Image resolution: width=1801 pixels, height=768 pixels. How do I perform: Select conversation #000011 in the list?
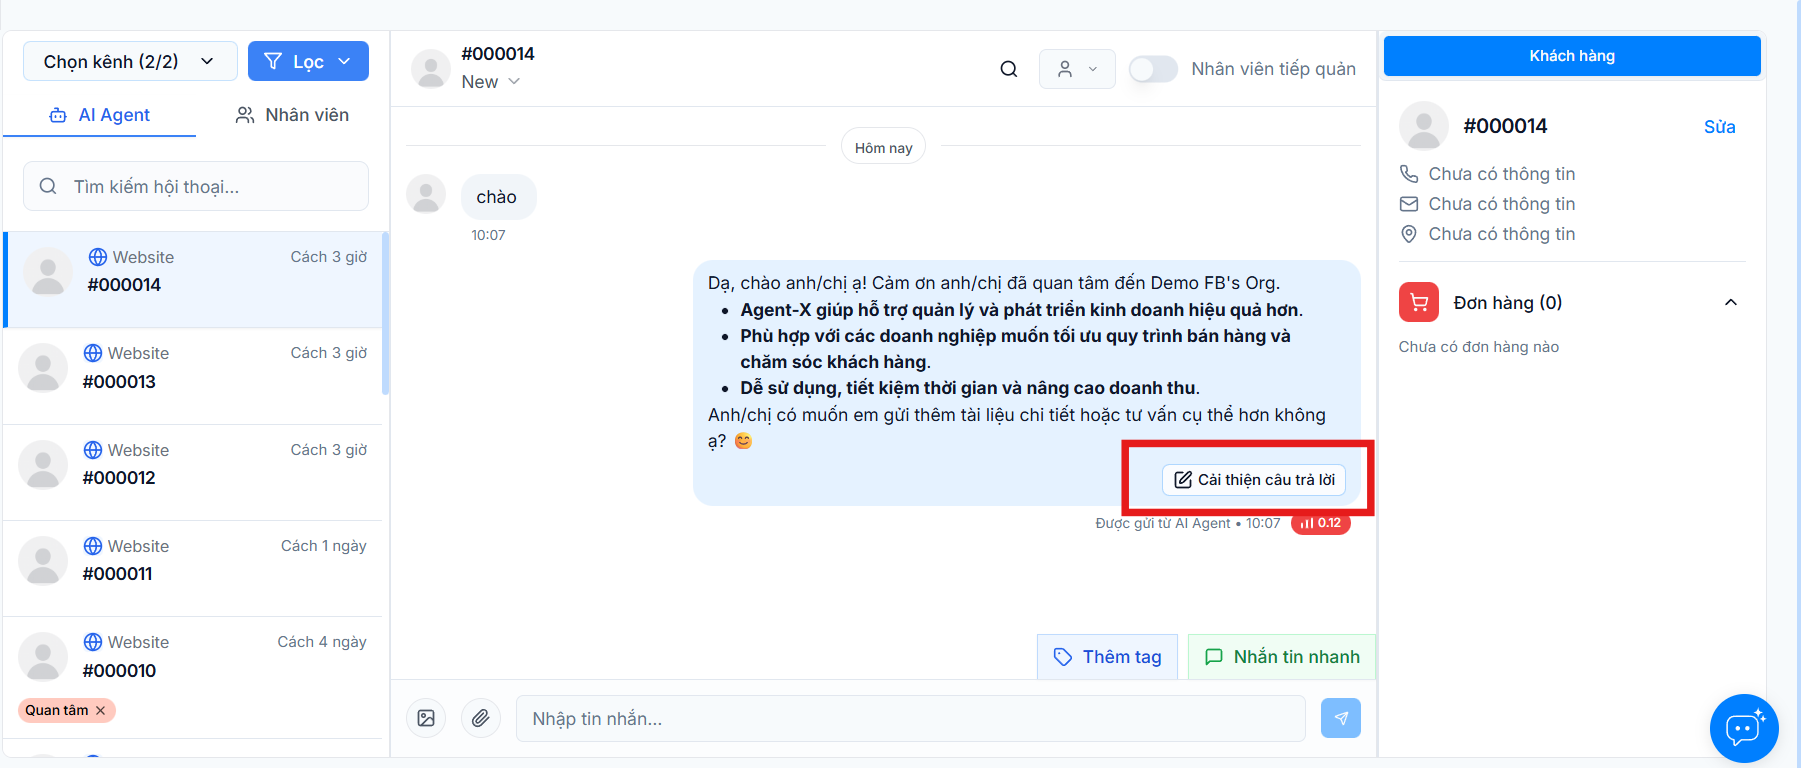click(194, 568)
